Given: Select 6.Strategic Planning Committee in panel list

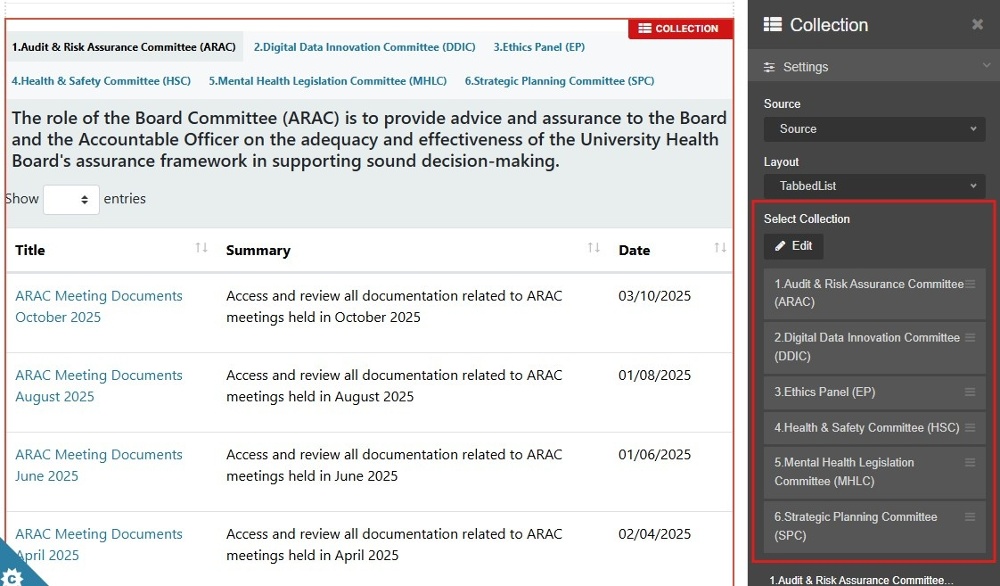Looking at the screenshot, I should click(x=874, y=527).
